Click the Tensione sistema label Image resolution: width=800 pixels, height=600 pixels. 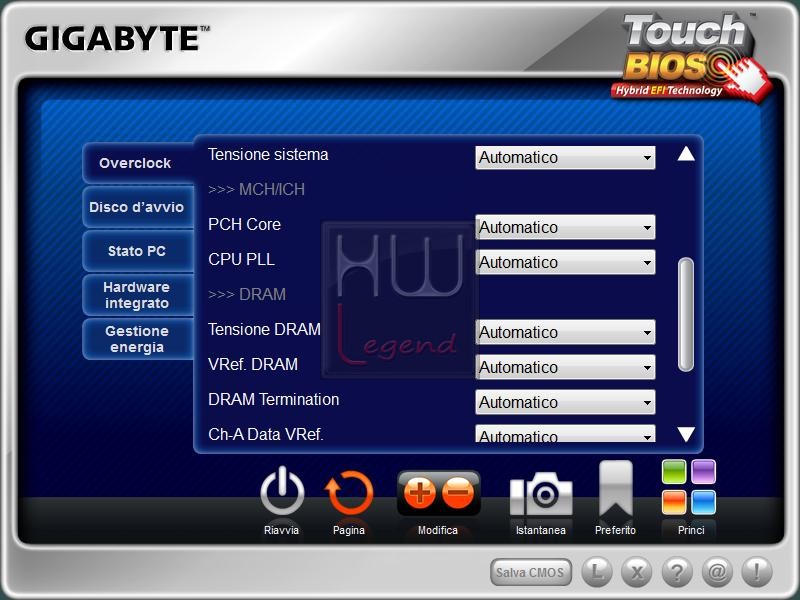tap(268, 155)
